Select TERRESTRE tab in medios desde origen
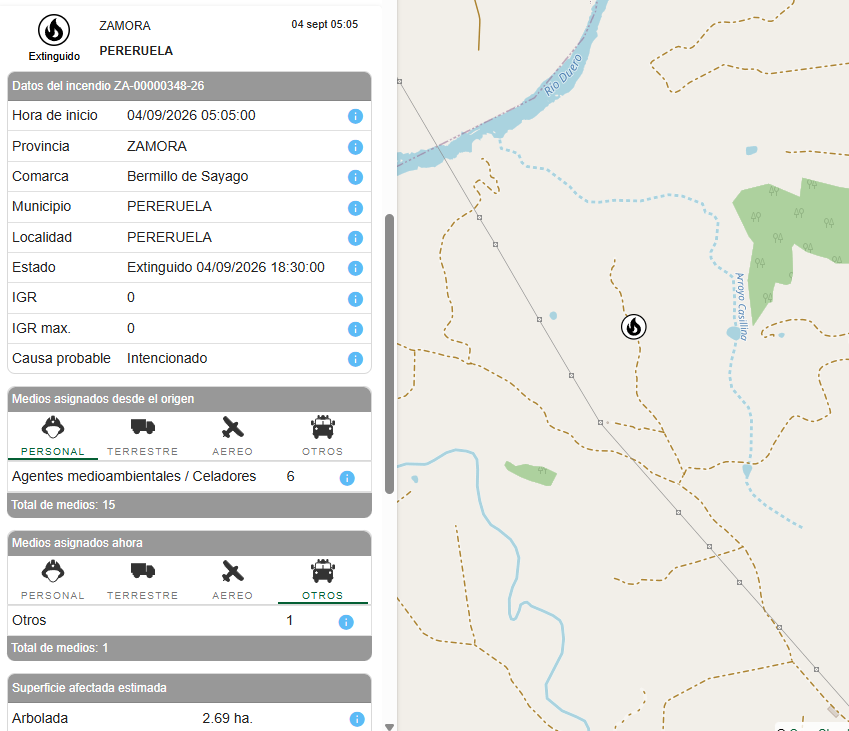The width and height of the screenshot is (849, 731). [142, 436]
